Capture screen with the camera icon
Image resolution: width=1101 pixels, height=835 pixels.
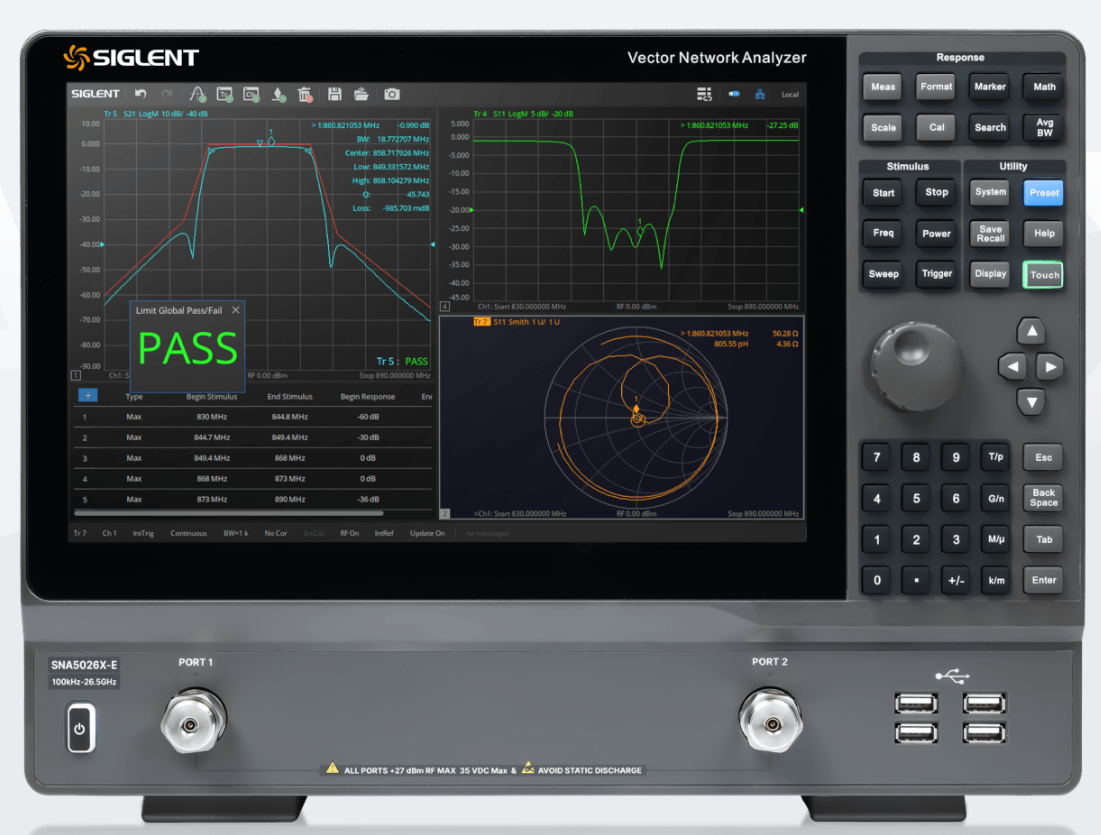(392, 94)
